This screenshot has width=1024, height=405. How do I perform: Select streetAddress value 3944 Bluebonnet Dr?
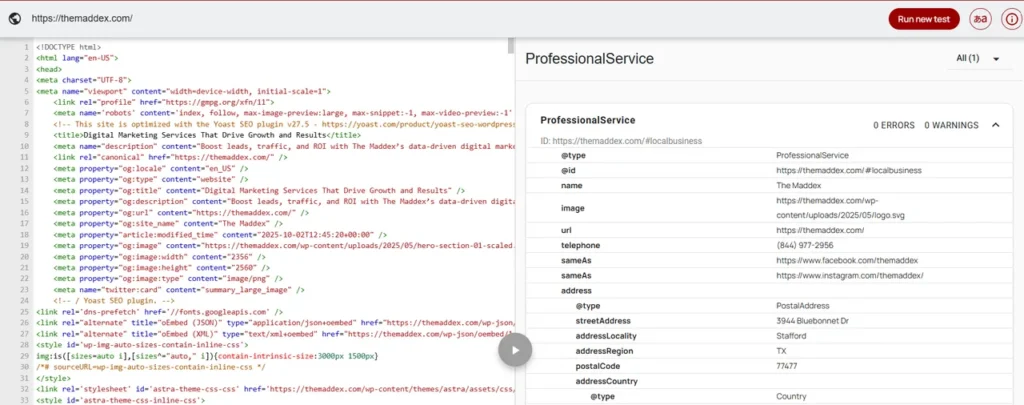click(812, 321)
